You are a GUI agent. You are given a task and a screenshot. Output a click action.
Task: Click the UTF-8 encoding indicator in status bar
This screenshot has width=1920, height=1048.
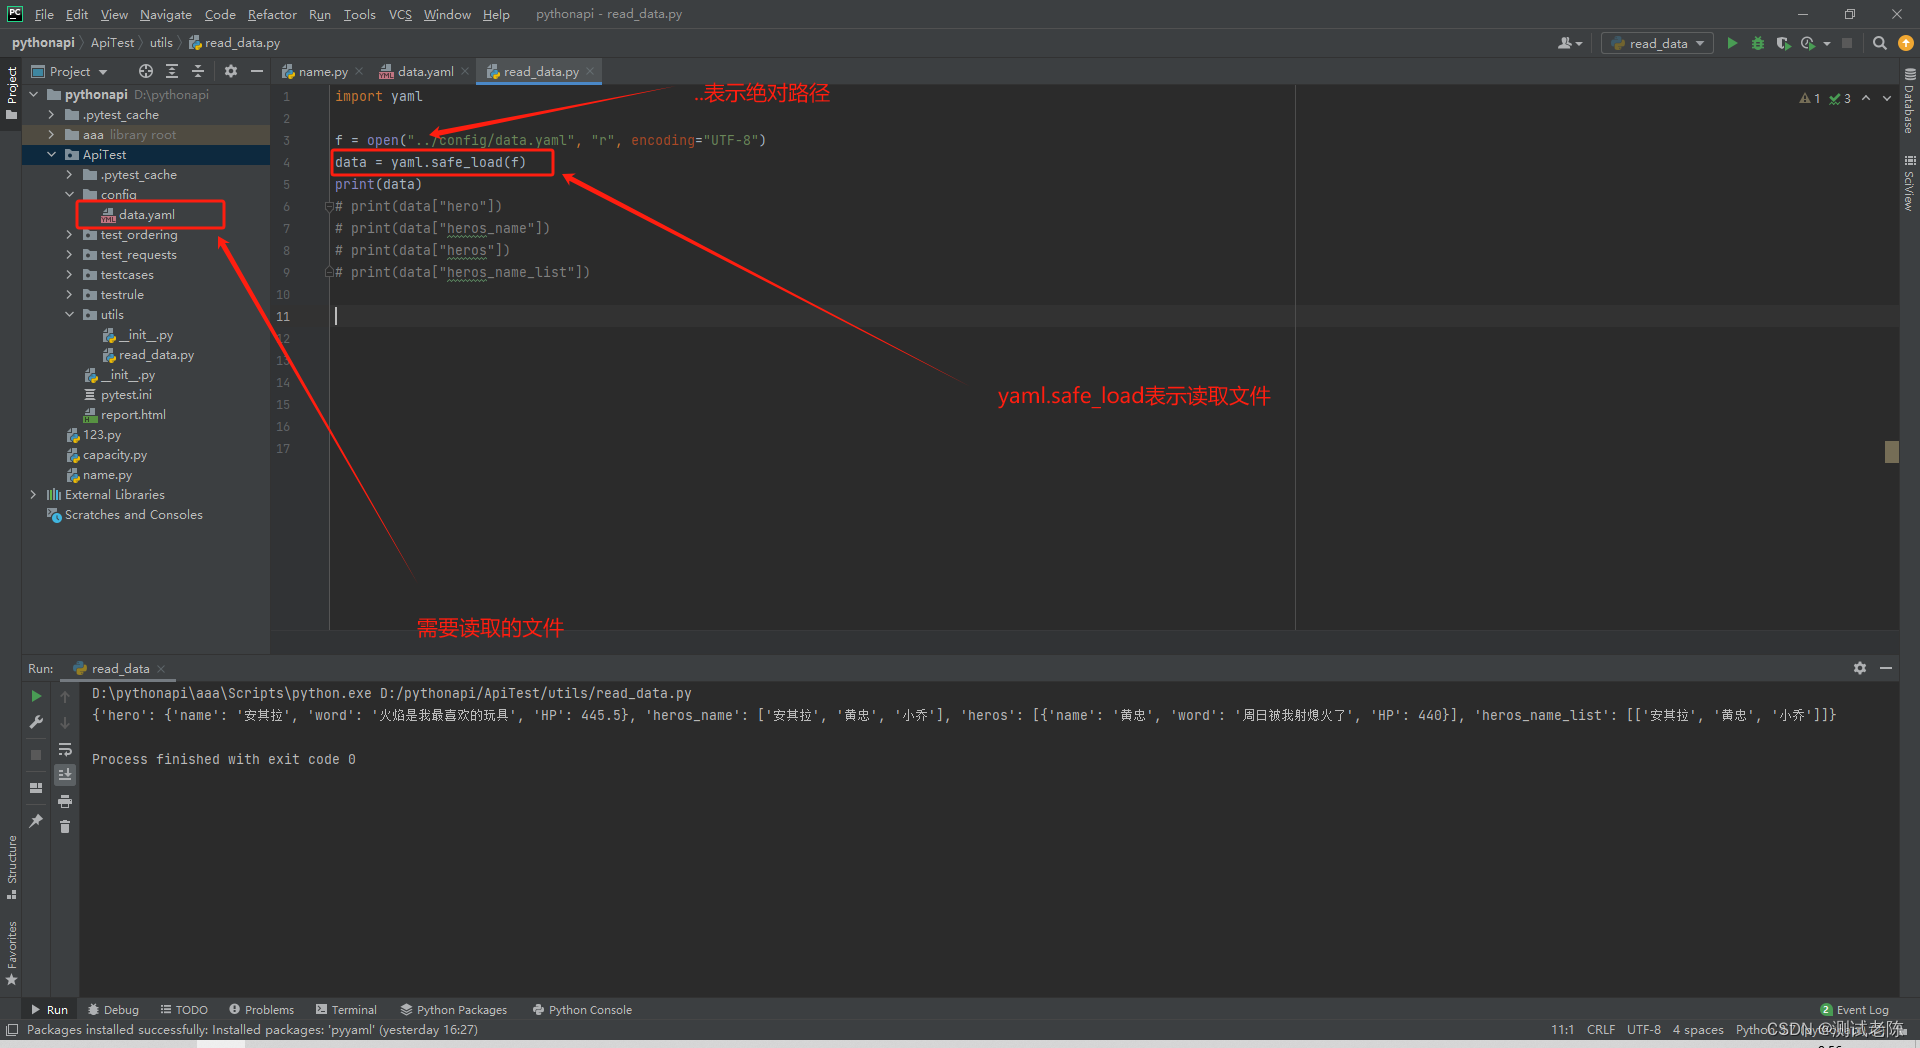1643,1029
